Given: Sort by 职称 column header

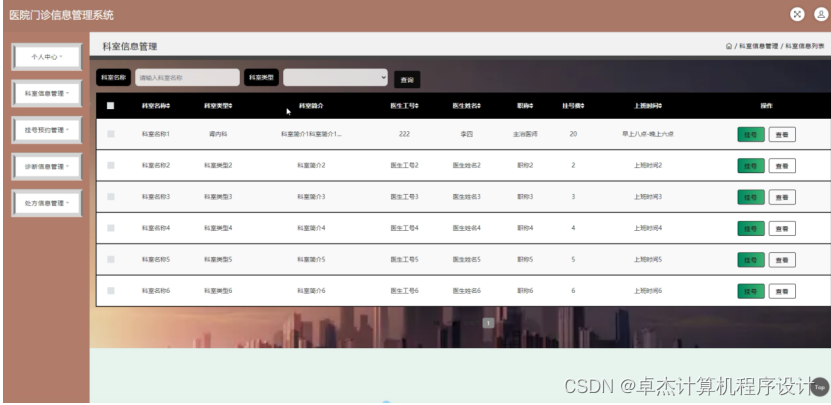Looking at the screenshot, I should (525, 106).
